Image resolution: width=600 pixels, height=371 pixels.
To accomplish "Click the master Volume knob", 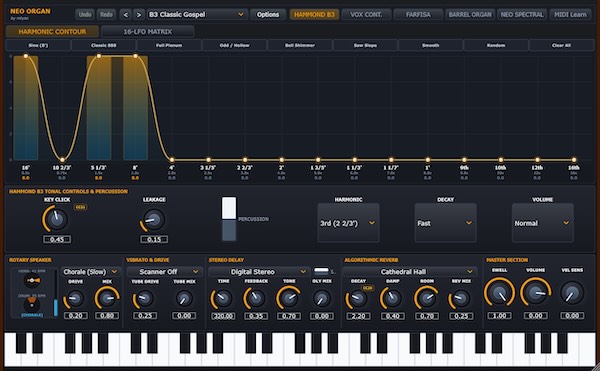I will (535, 293).
